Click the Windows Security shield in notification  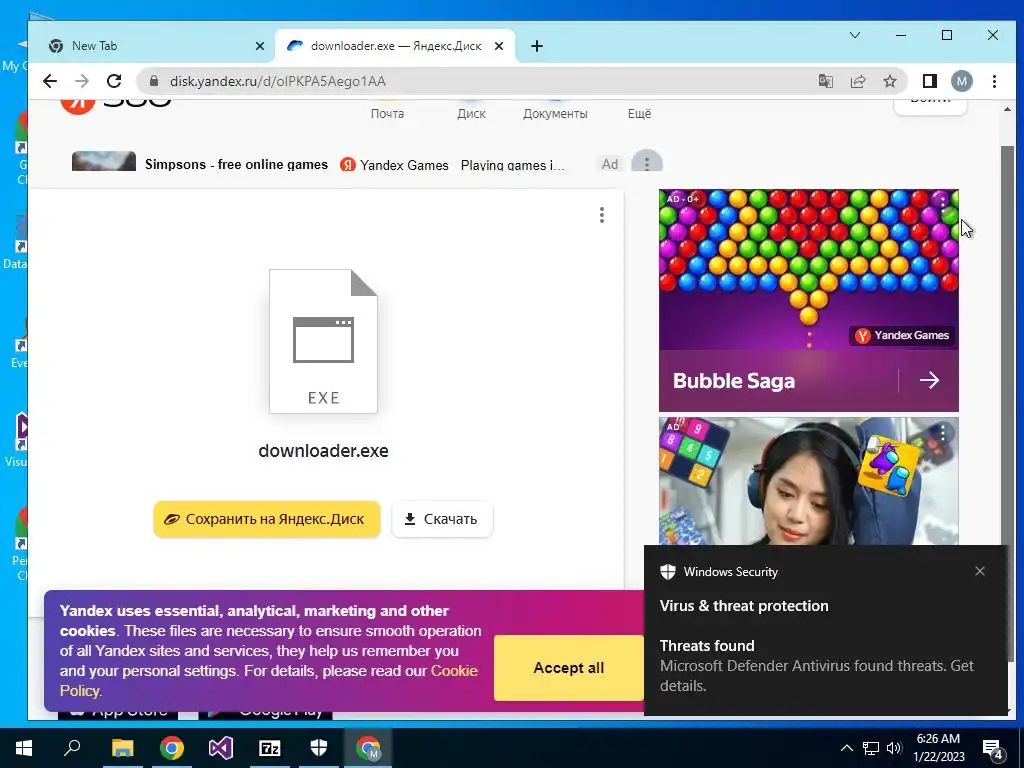tap(667, 571)
